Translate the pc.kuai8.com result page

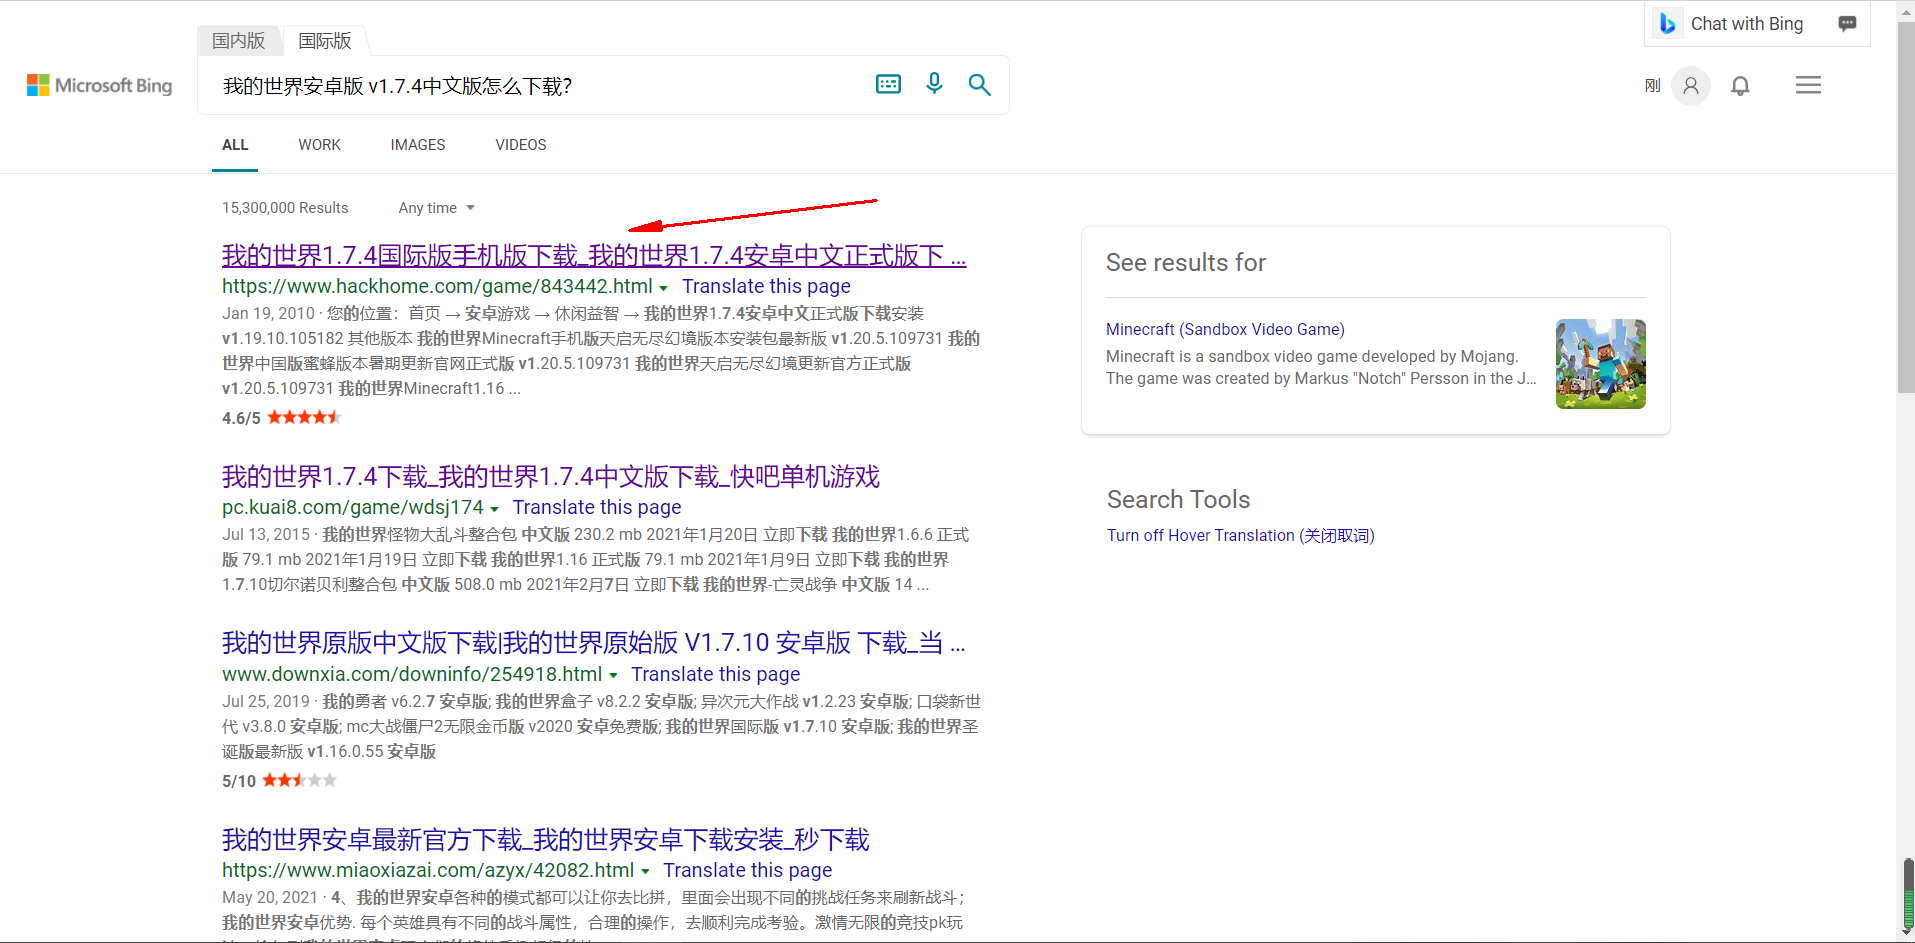597,507
